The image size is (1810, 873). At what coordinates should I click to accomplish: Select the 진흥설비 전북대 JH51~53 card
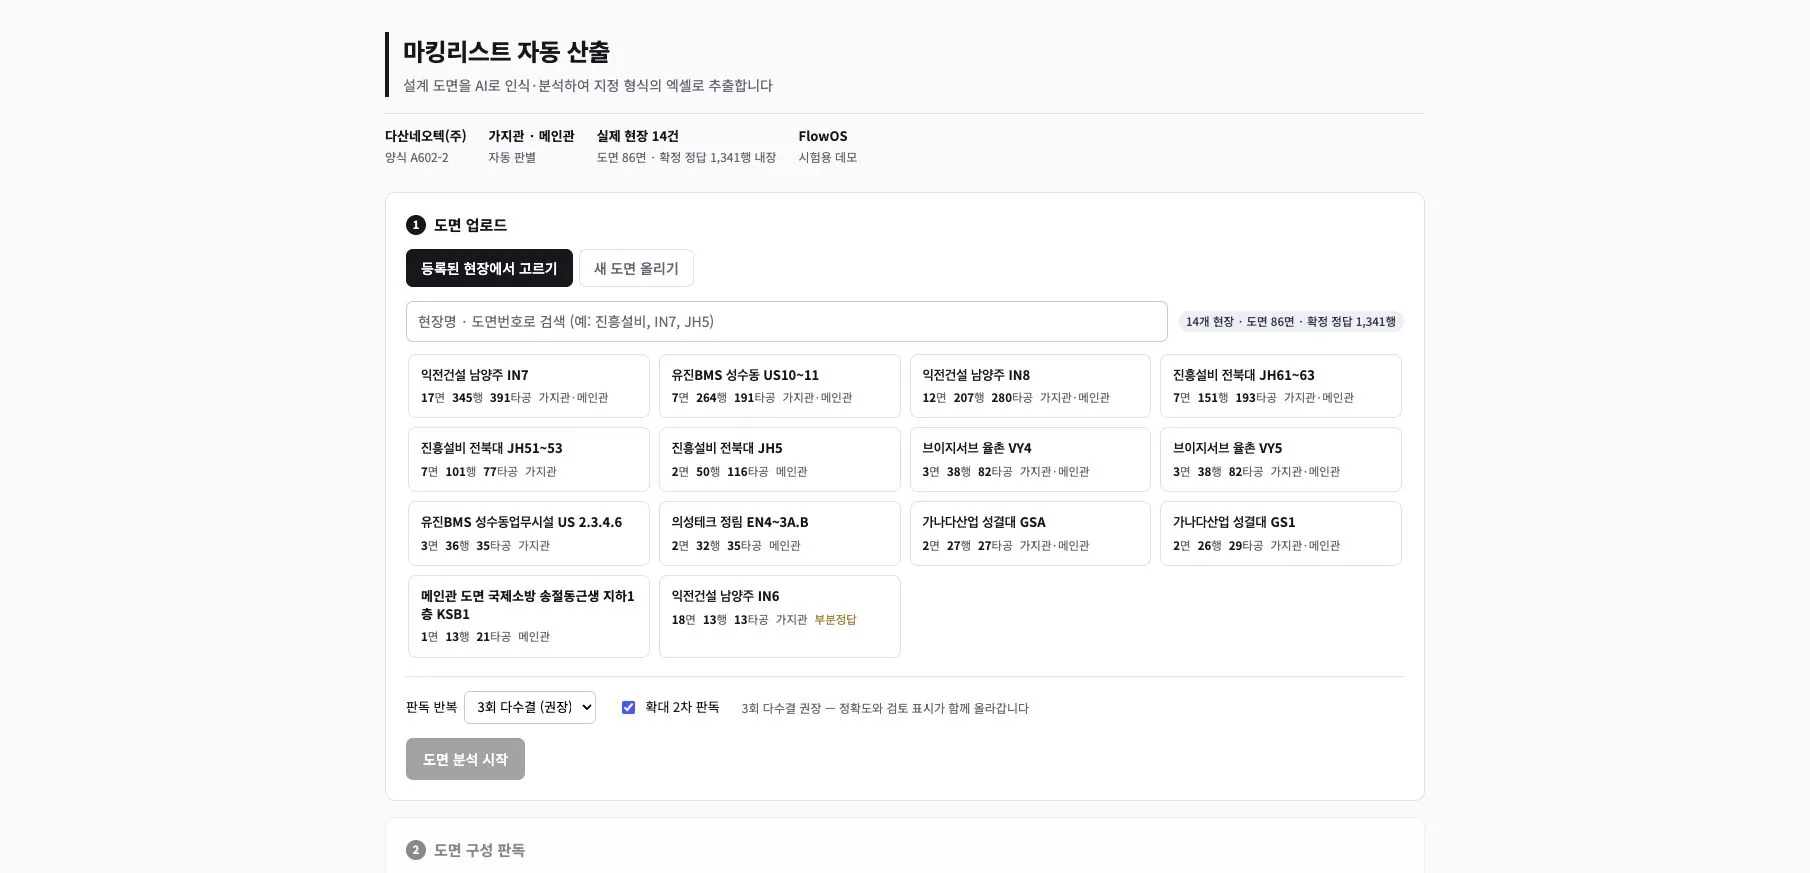pos(529,460)
